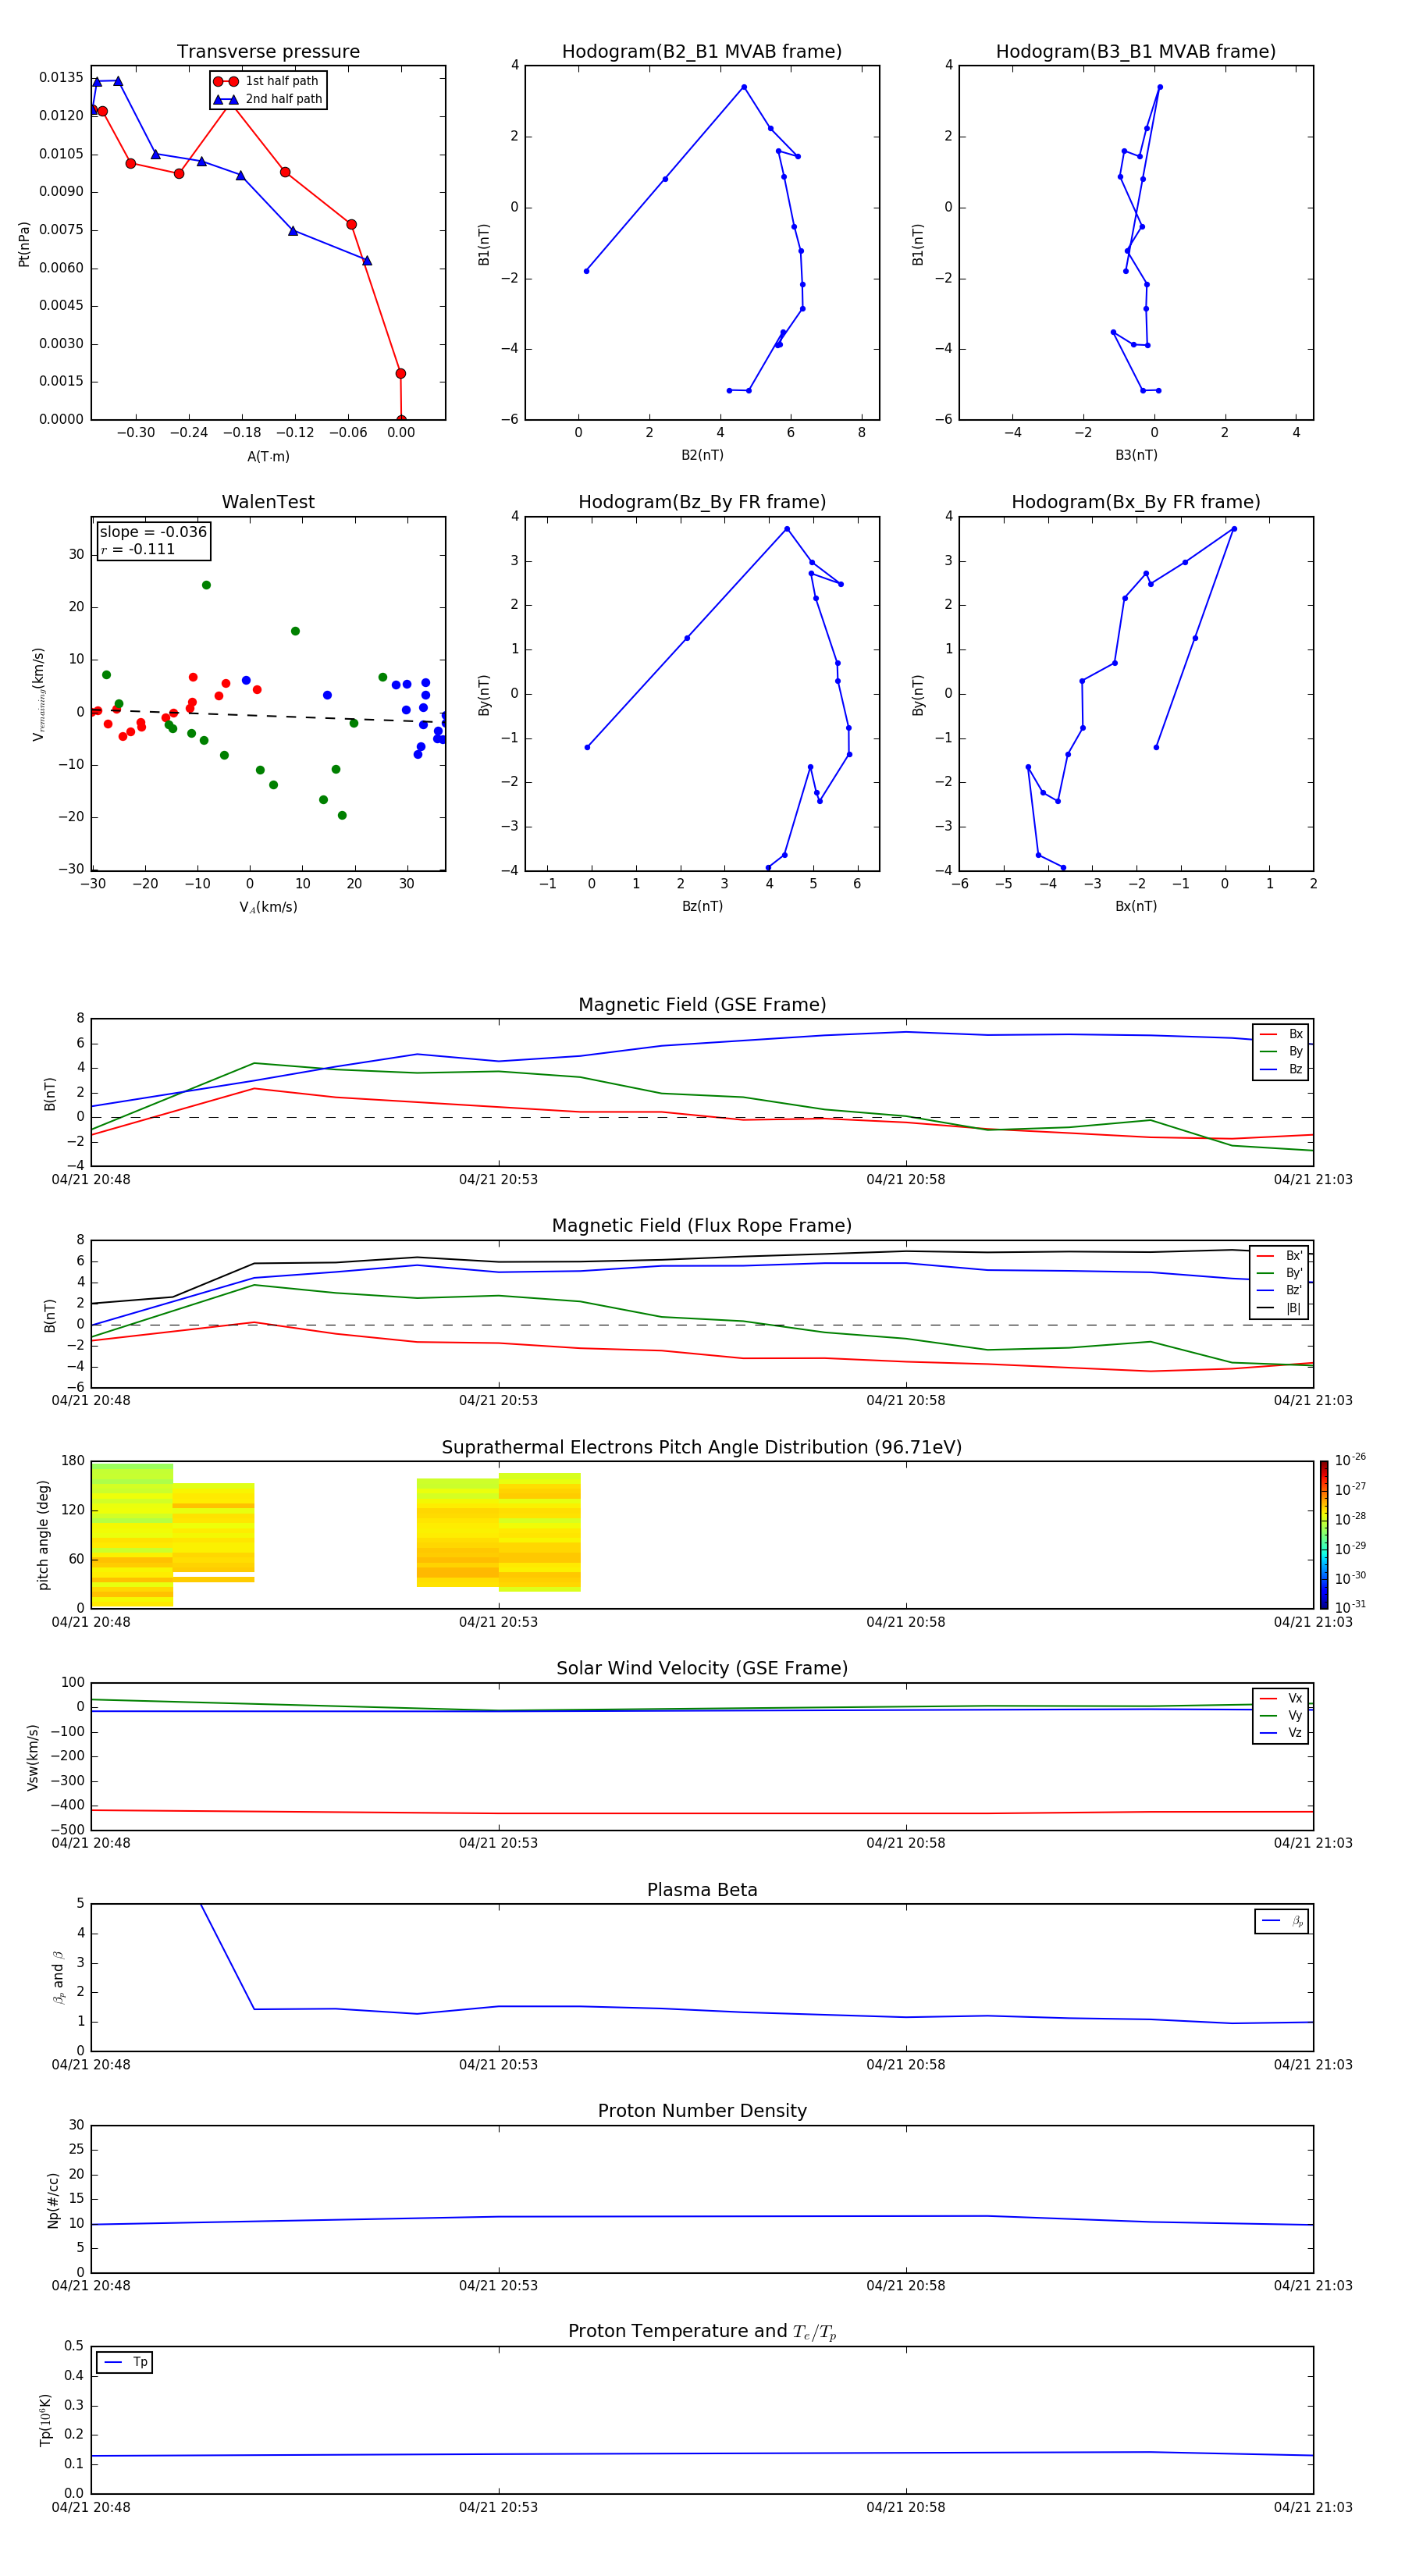Viewport: 1405px width, 2576px height.
Task: Click the first yellow pitch angle data block
Action: point(132,1535)
